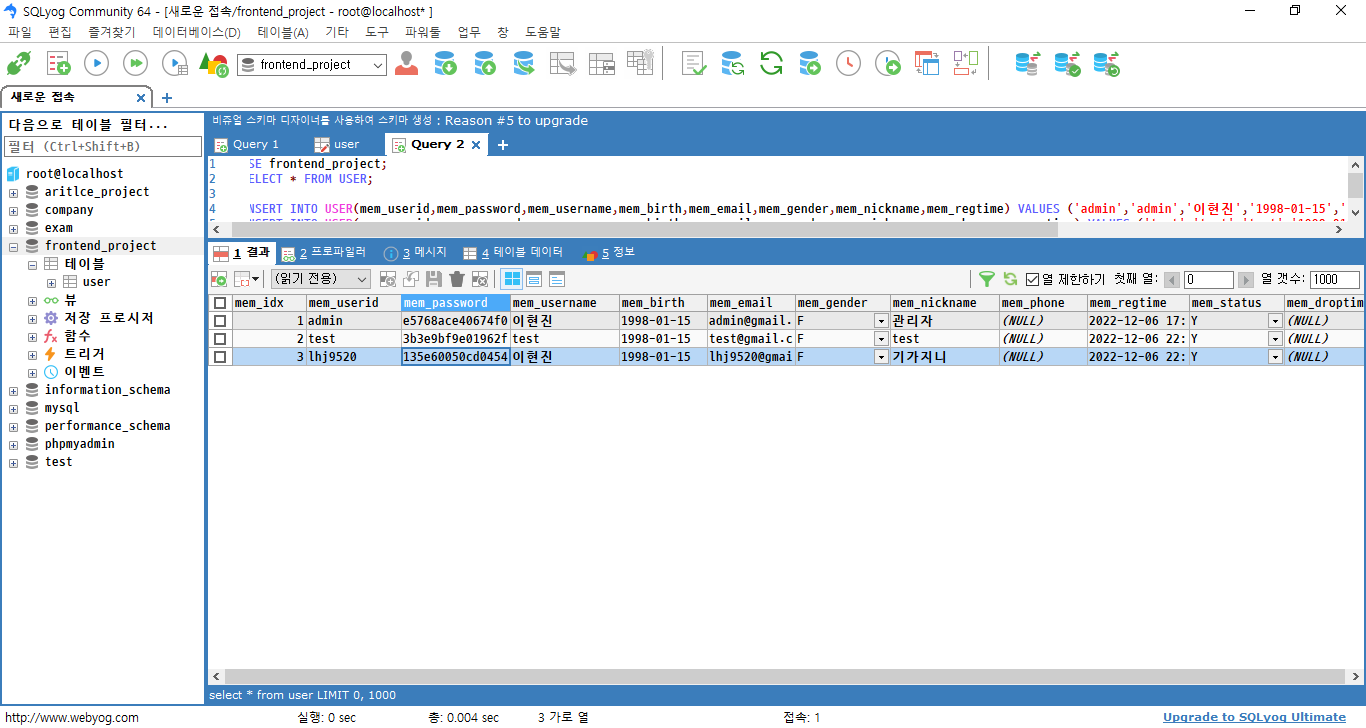Open the 데이터베이스(D) menu
Viewport: 1366px width, 728px height.
[197, 32]
